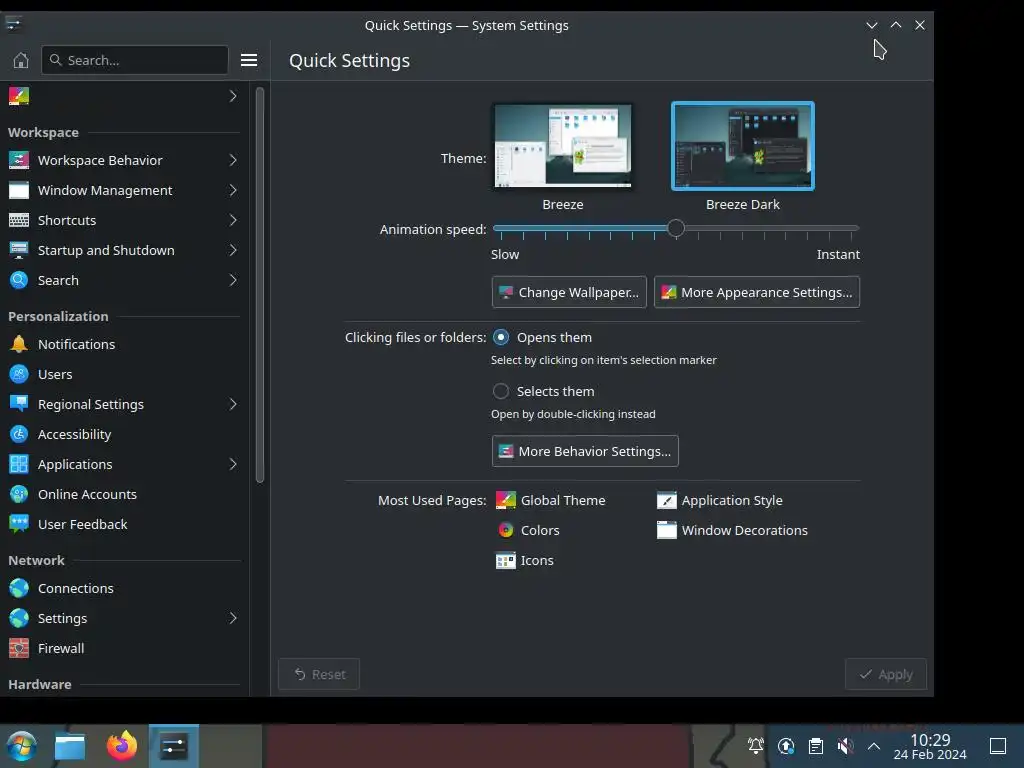Click the Animation speed slider track right of the handle
Screen dimensions: 1024x768
(x=772, y=228)
